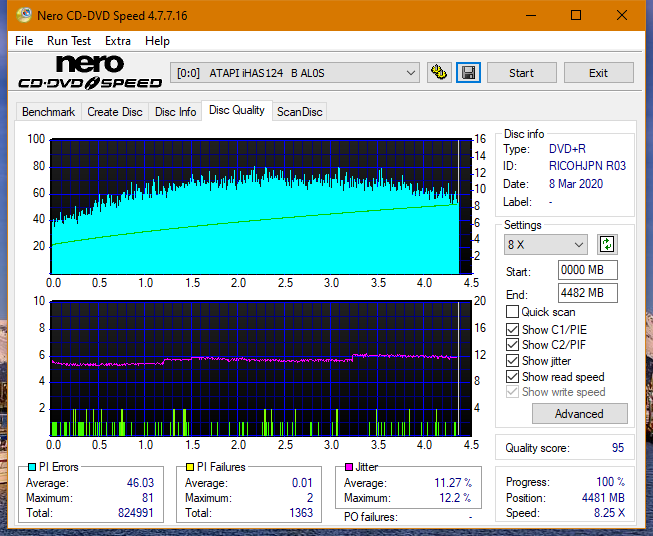This screenshot has width=653, height=536.
Task: Minimize the Nero CD-DVD Speed window
Action: click(531, 15)
